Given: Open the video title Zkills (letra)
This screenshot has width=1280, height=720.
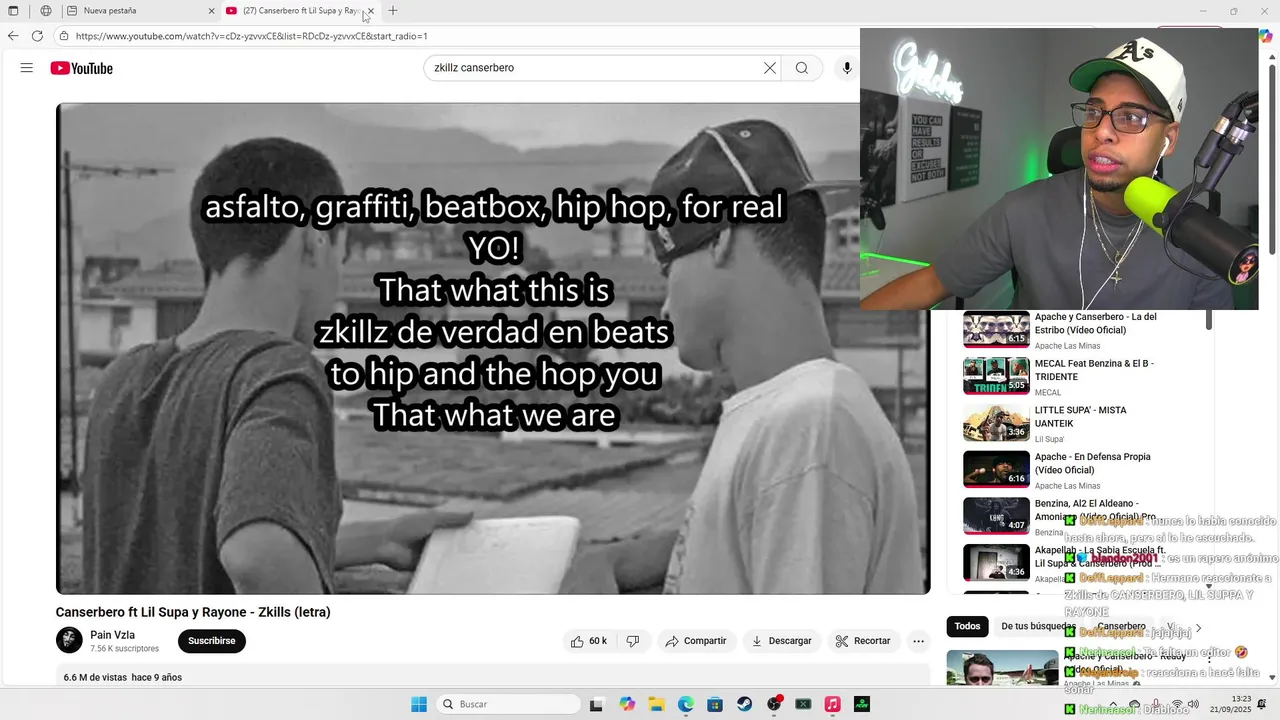Looking at the screenshot, I should tap(193, 612).
